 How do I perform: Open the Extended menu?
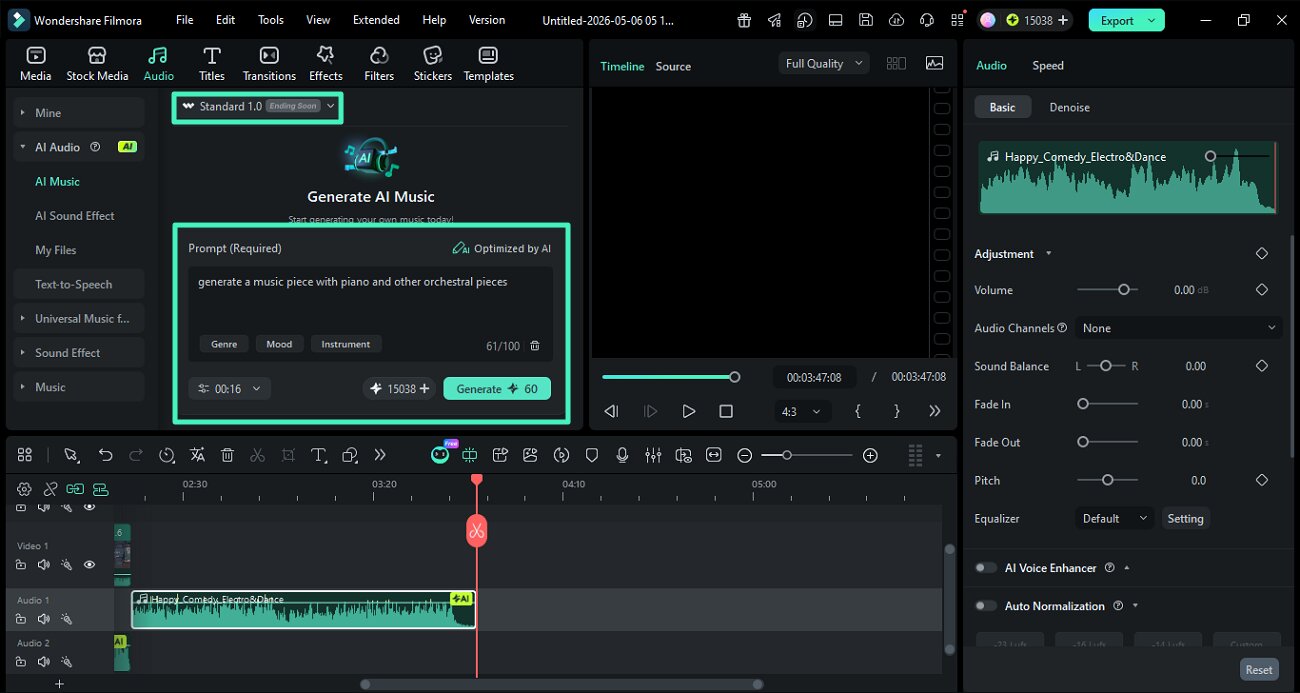tap(376, 20)
